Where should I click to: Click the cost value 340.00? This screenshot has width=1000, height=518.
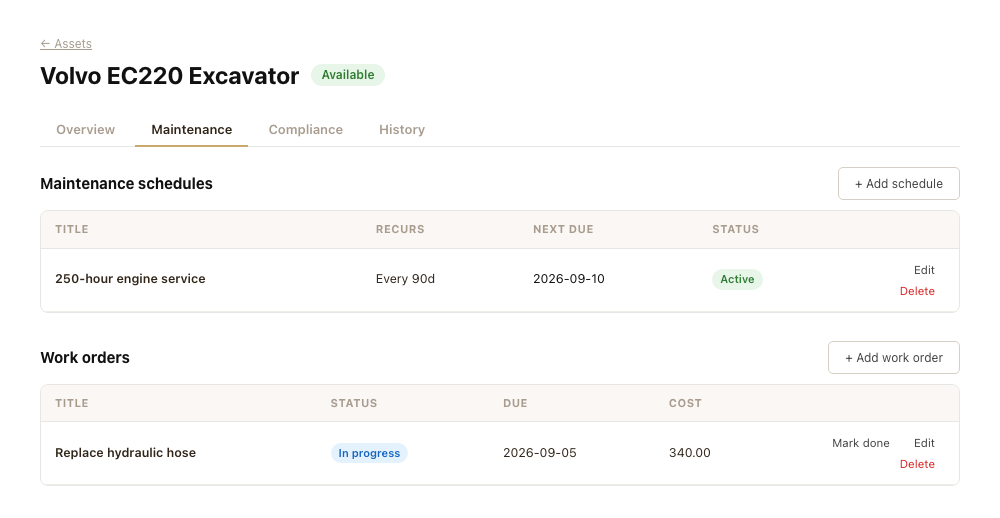coord(689,453)
